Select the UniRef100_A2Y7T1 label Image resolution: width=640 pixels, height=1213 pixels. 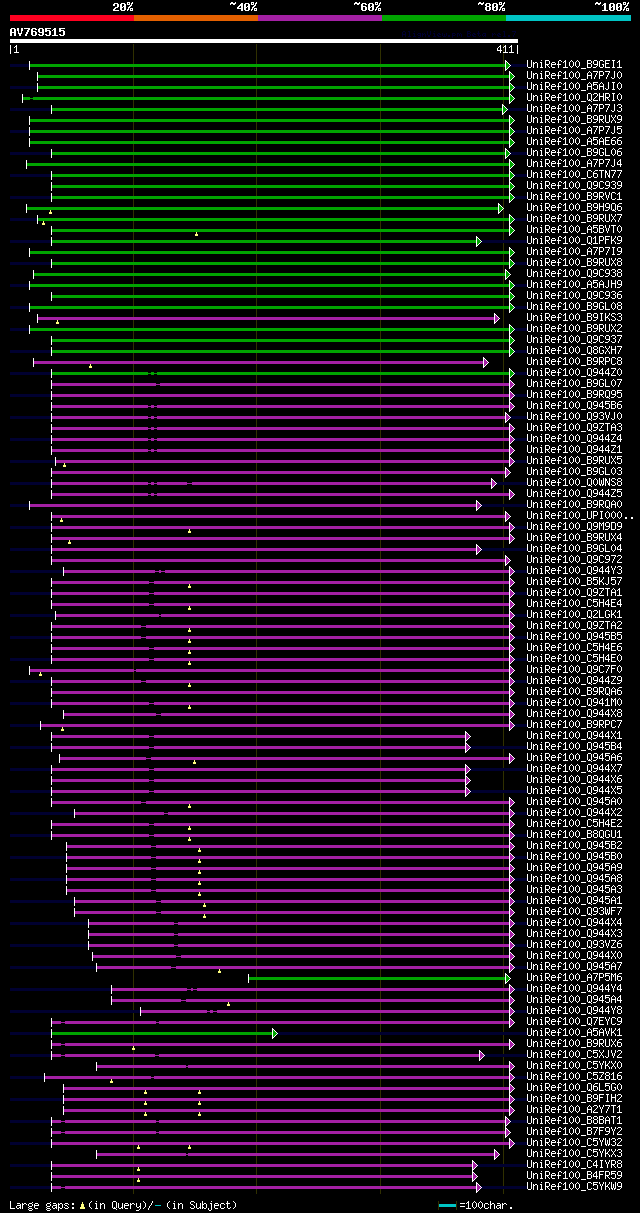pos(574,1110)
